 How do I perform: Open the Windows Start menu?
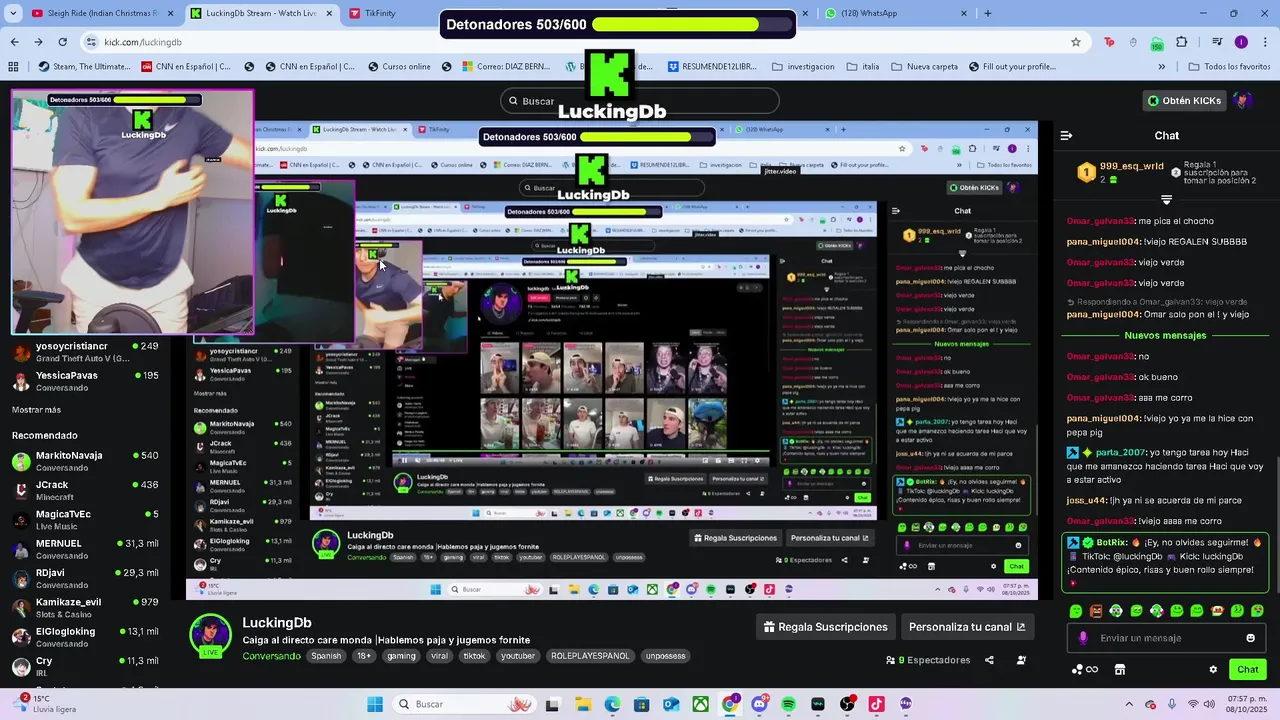coord(375,704)
